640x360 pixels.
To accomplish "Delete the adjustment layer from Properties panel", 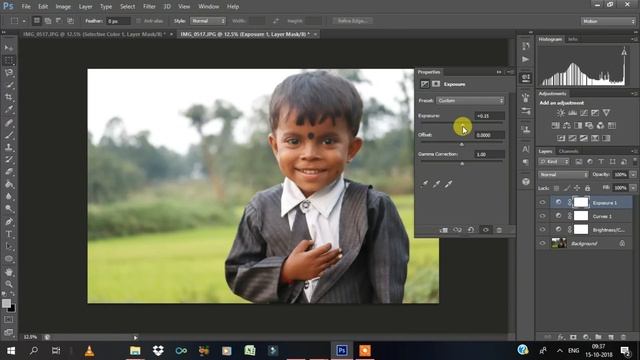I will tap(499, 230).
